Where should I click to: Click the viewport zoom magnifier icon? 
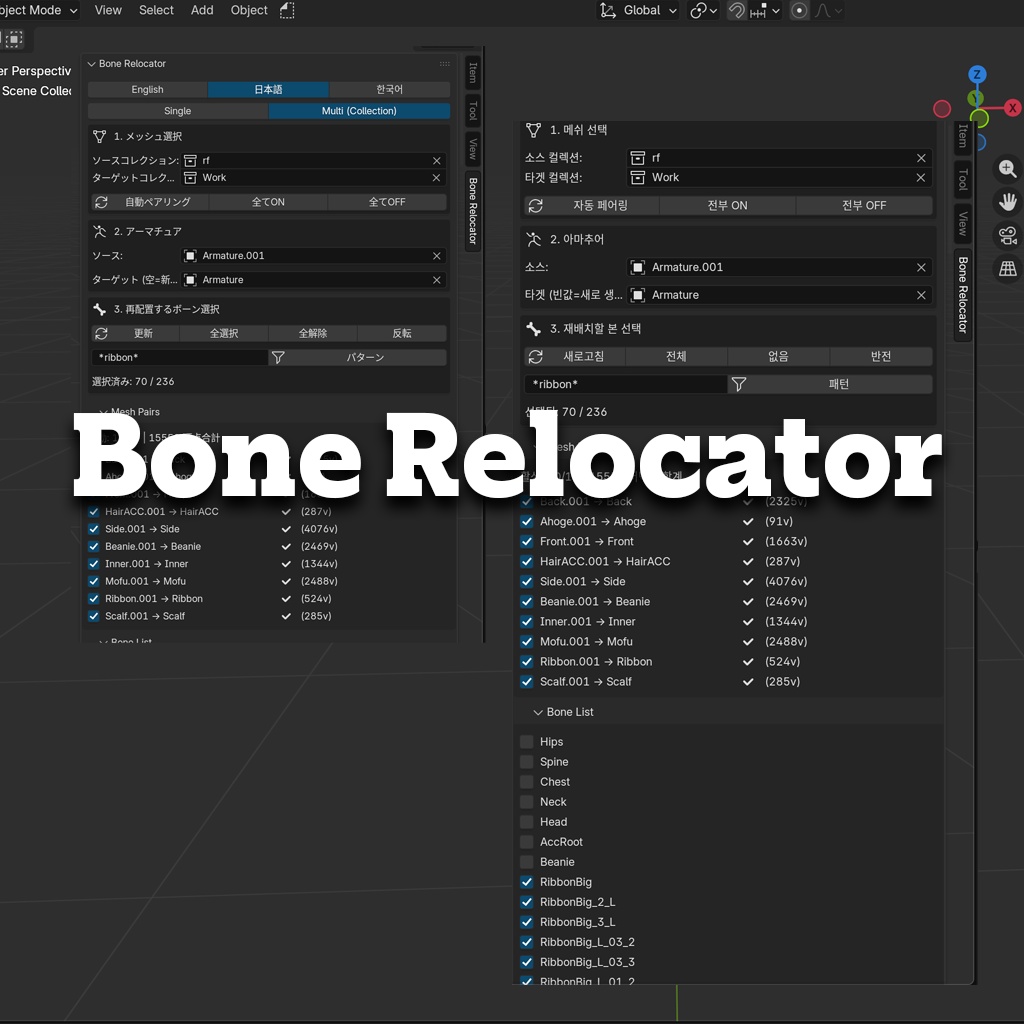coord(1008,169)
